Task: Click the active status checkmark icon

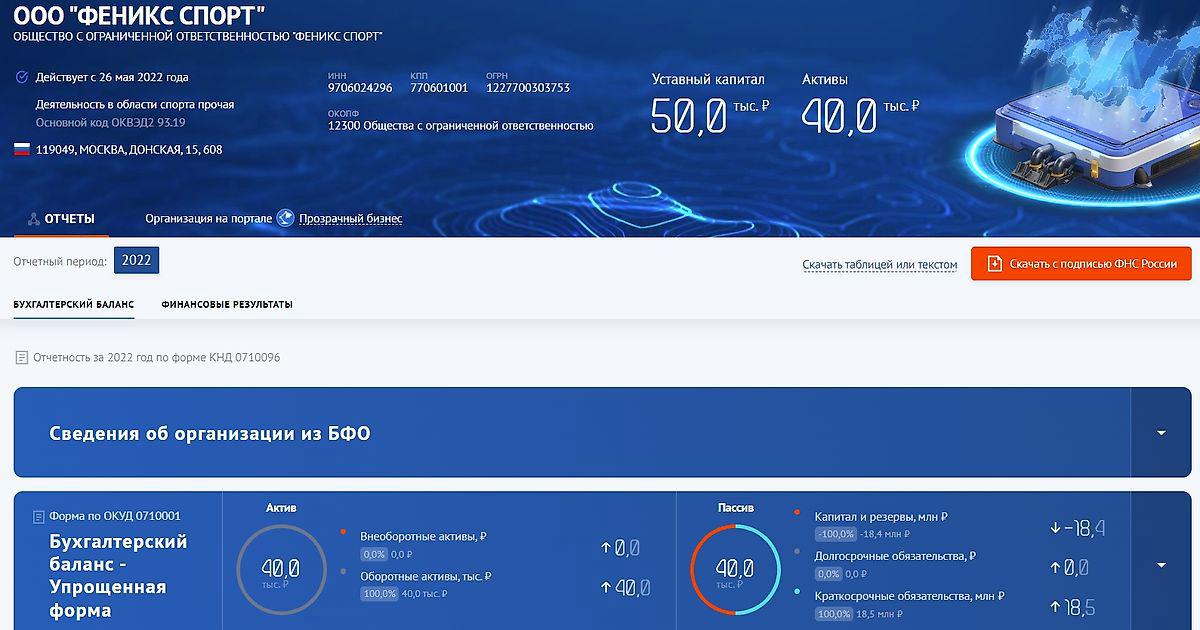Action: coord(22,77)
